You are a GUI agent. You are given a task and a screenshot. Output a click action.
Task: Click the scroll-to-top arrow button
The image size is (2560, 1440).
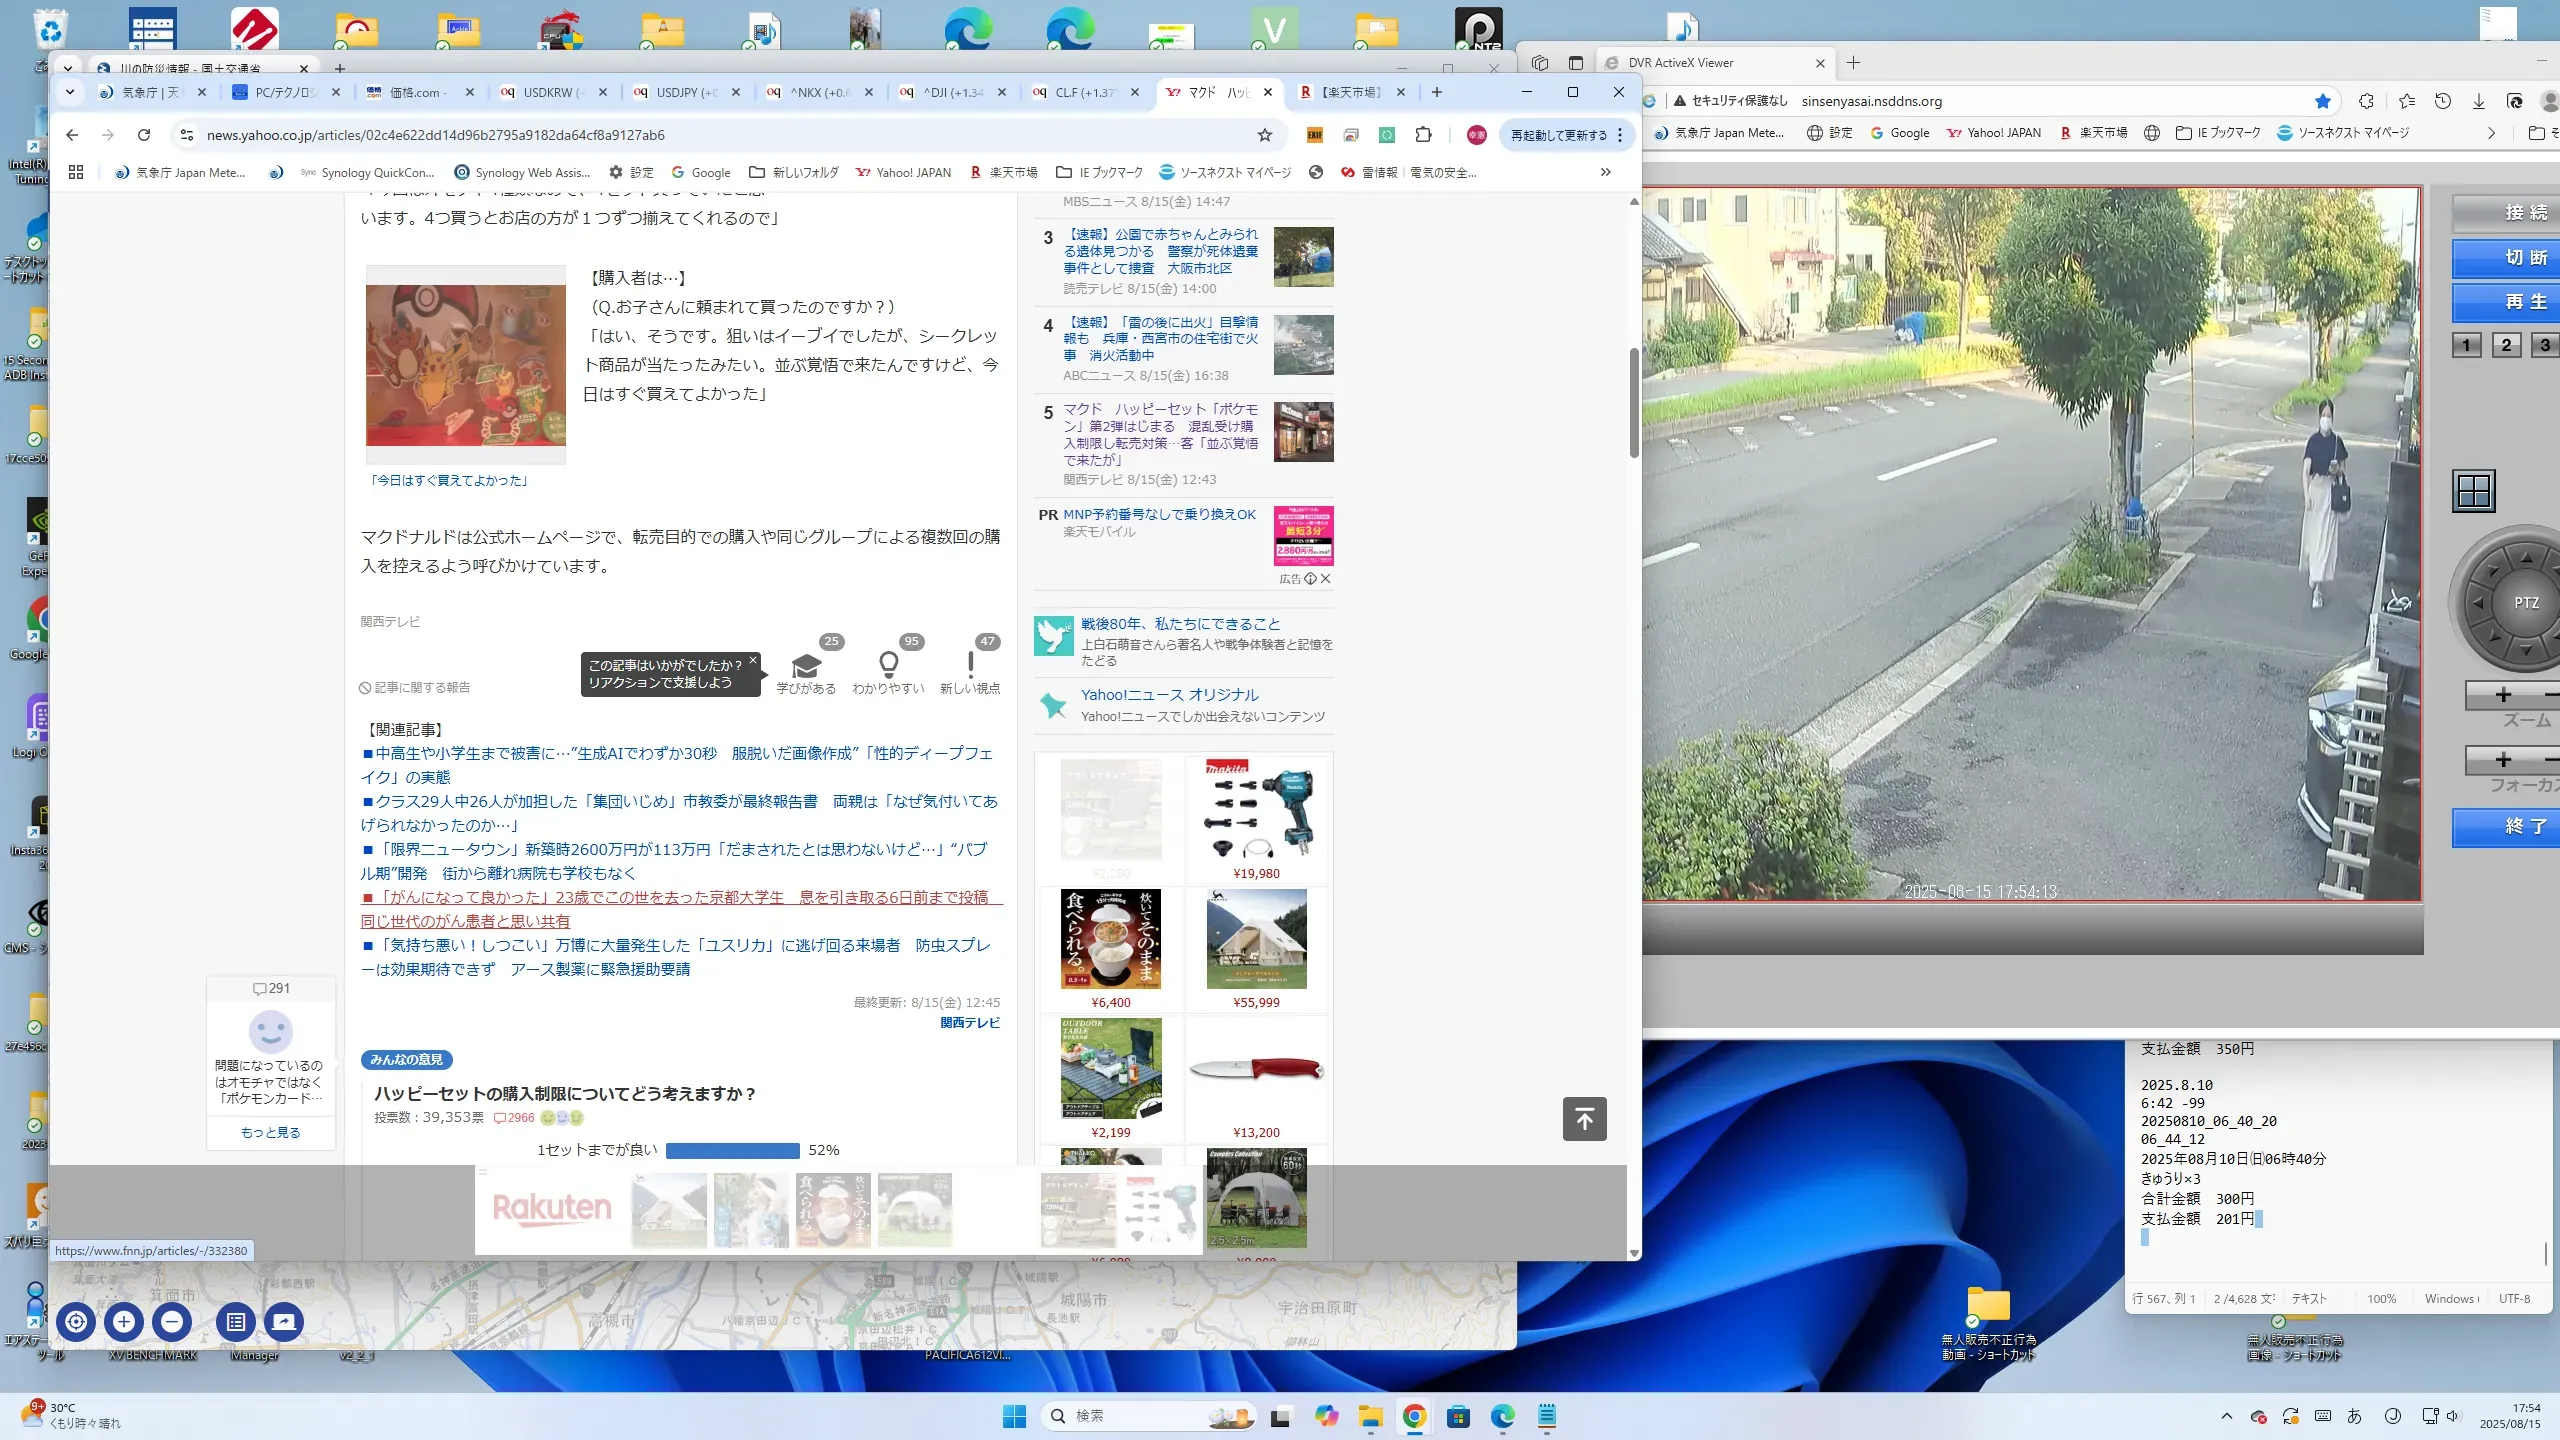click(x=1584, y=1119)
